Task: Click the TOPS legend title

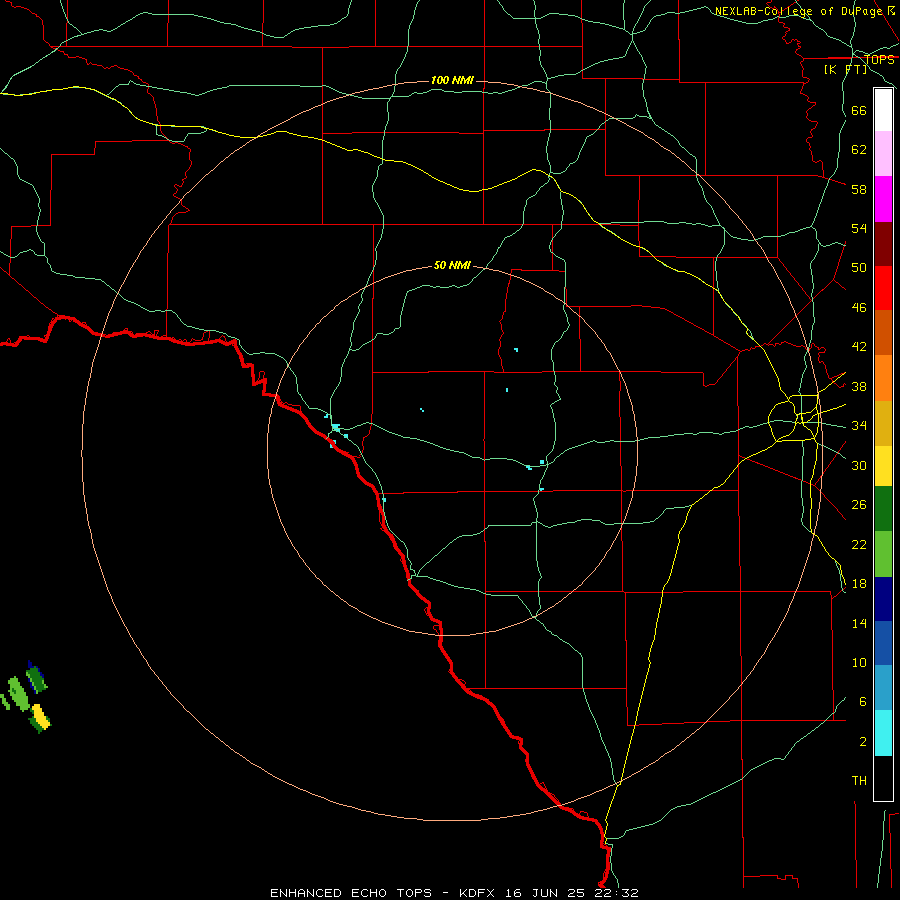Action: (879, 59)
